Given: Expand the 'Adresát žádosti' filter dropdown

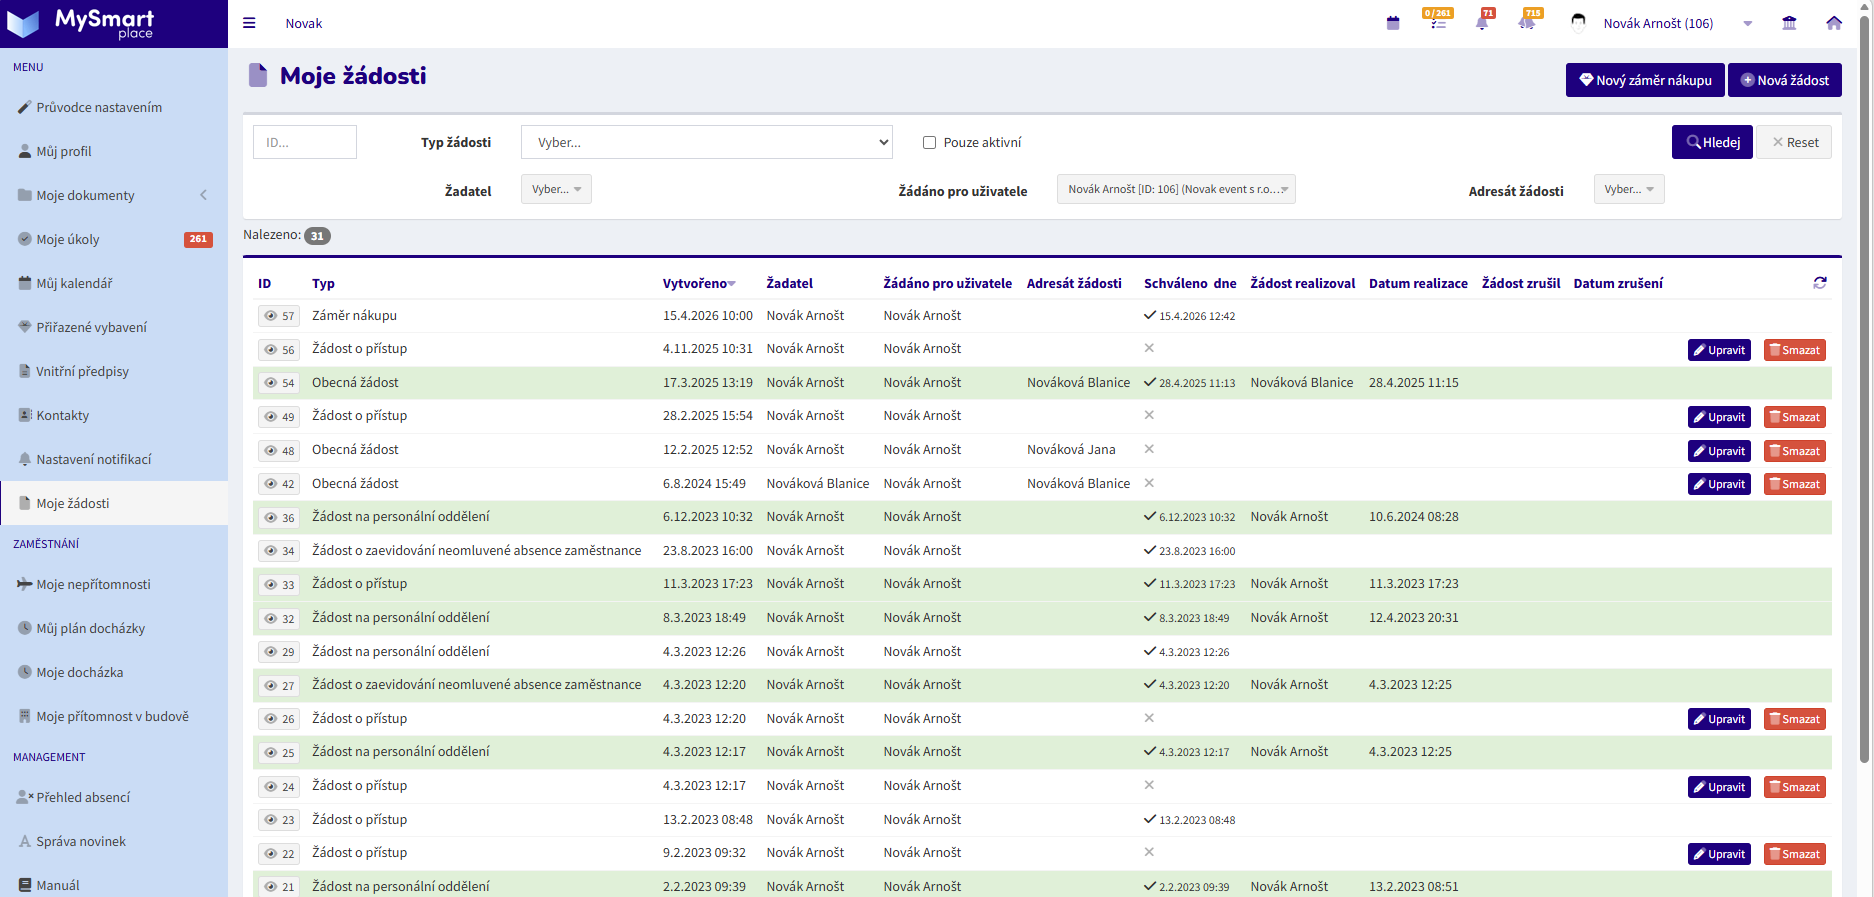Looking at the screenshot, I should tap(1628, 189).
